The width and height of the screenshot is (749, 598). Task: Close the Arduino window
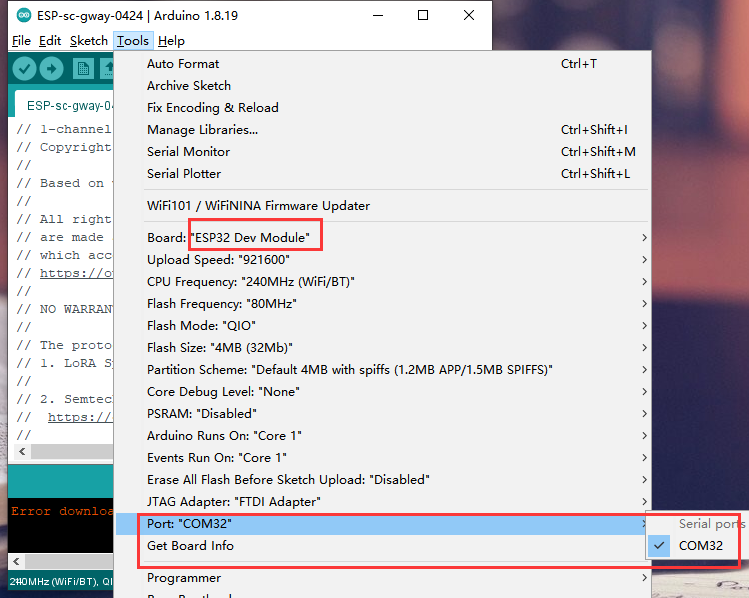469,15
